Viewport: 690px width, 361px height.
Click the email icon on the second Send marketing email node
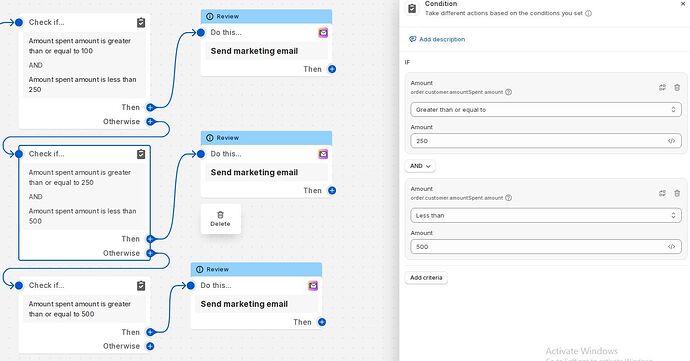323,154
